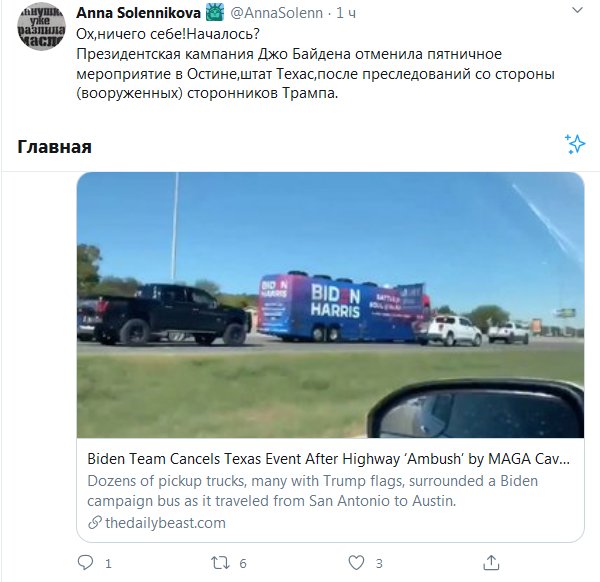Click the reply count number 1
The width and height of the screenshot is (600, 582).
[108, 564]
